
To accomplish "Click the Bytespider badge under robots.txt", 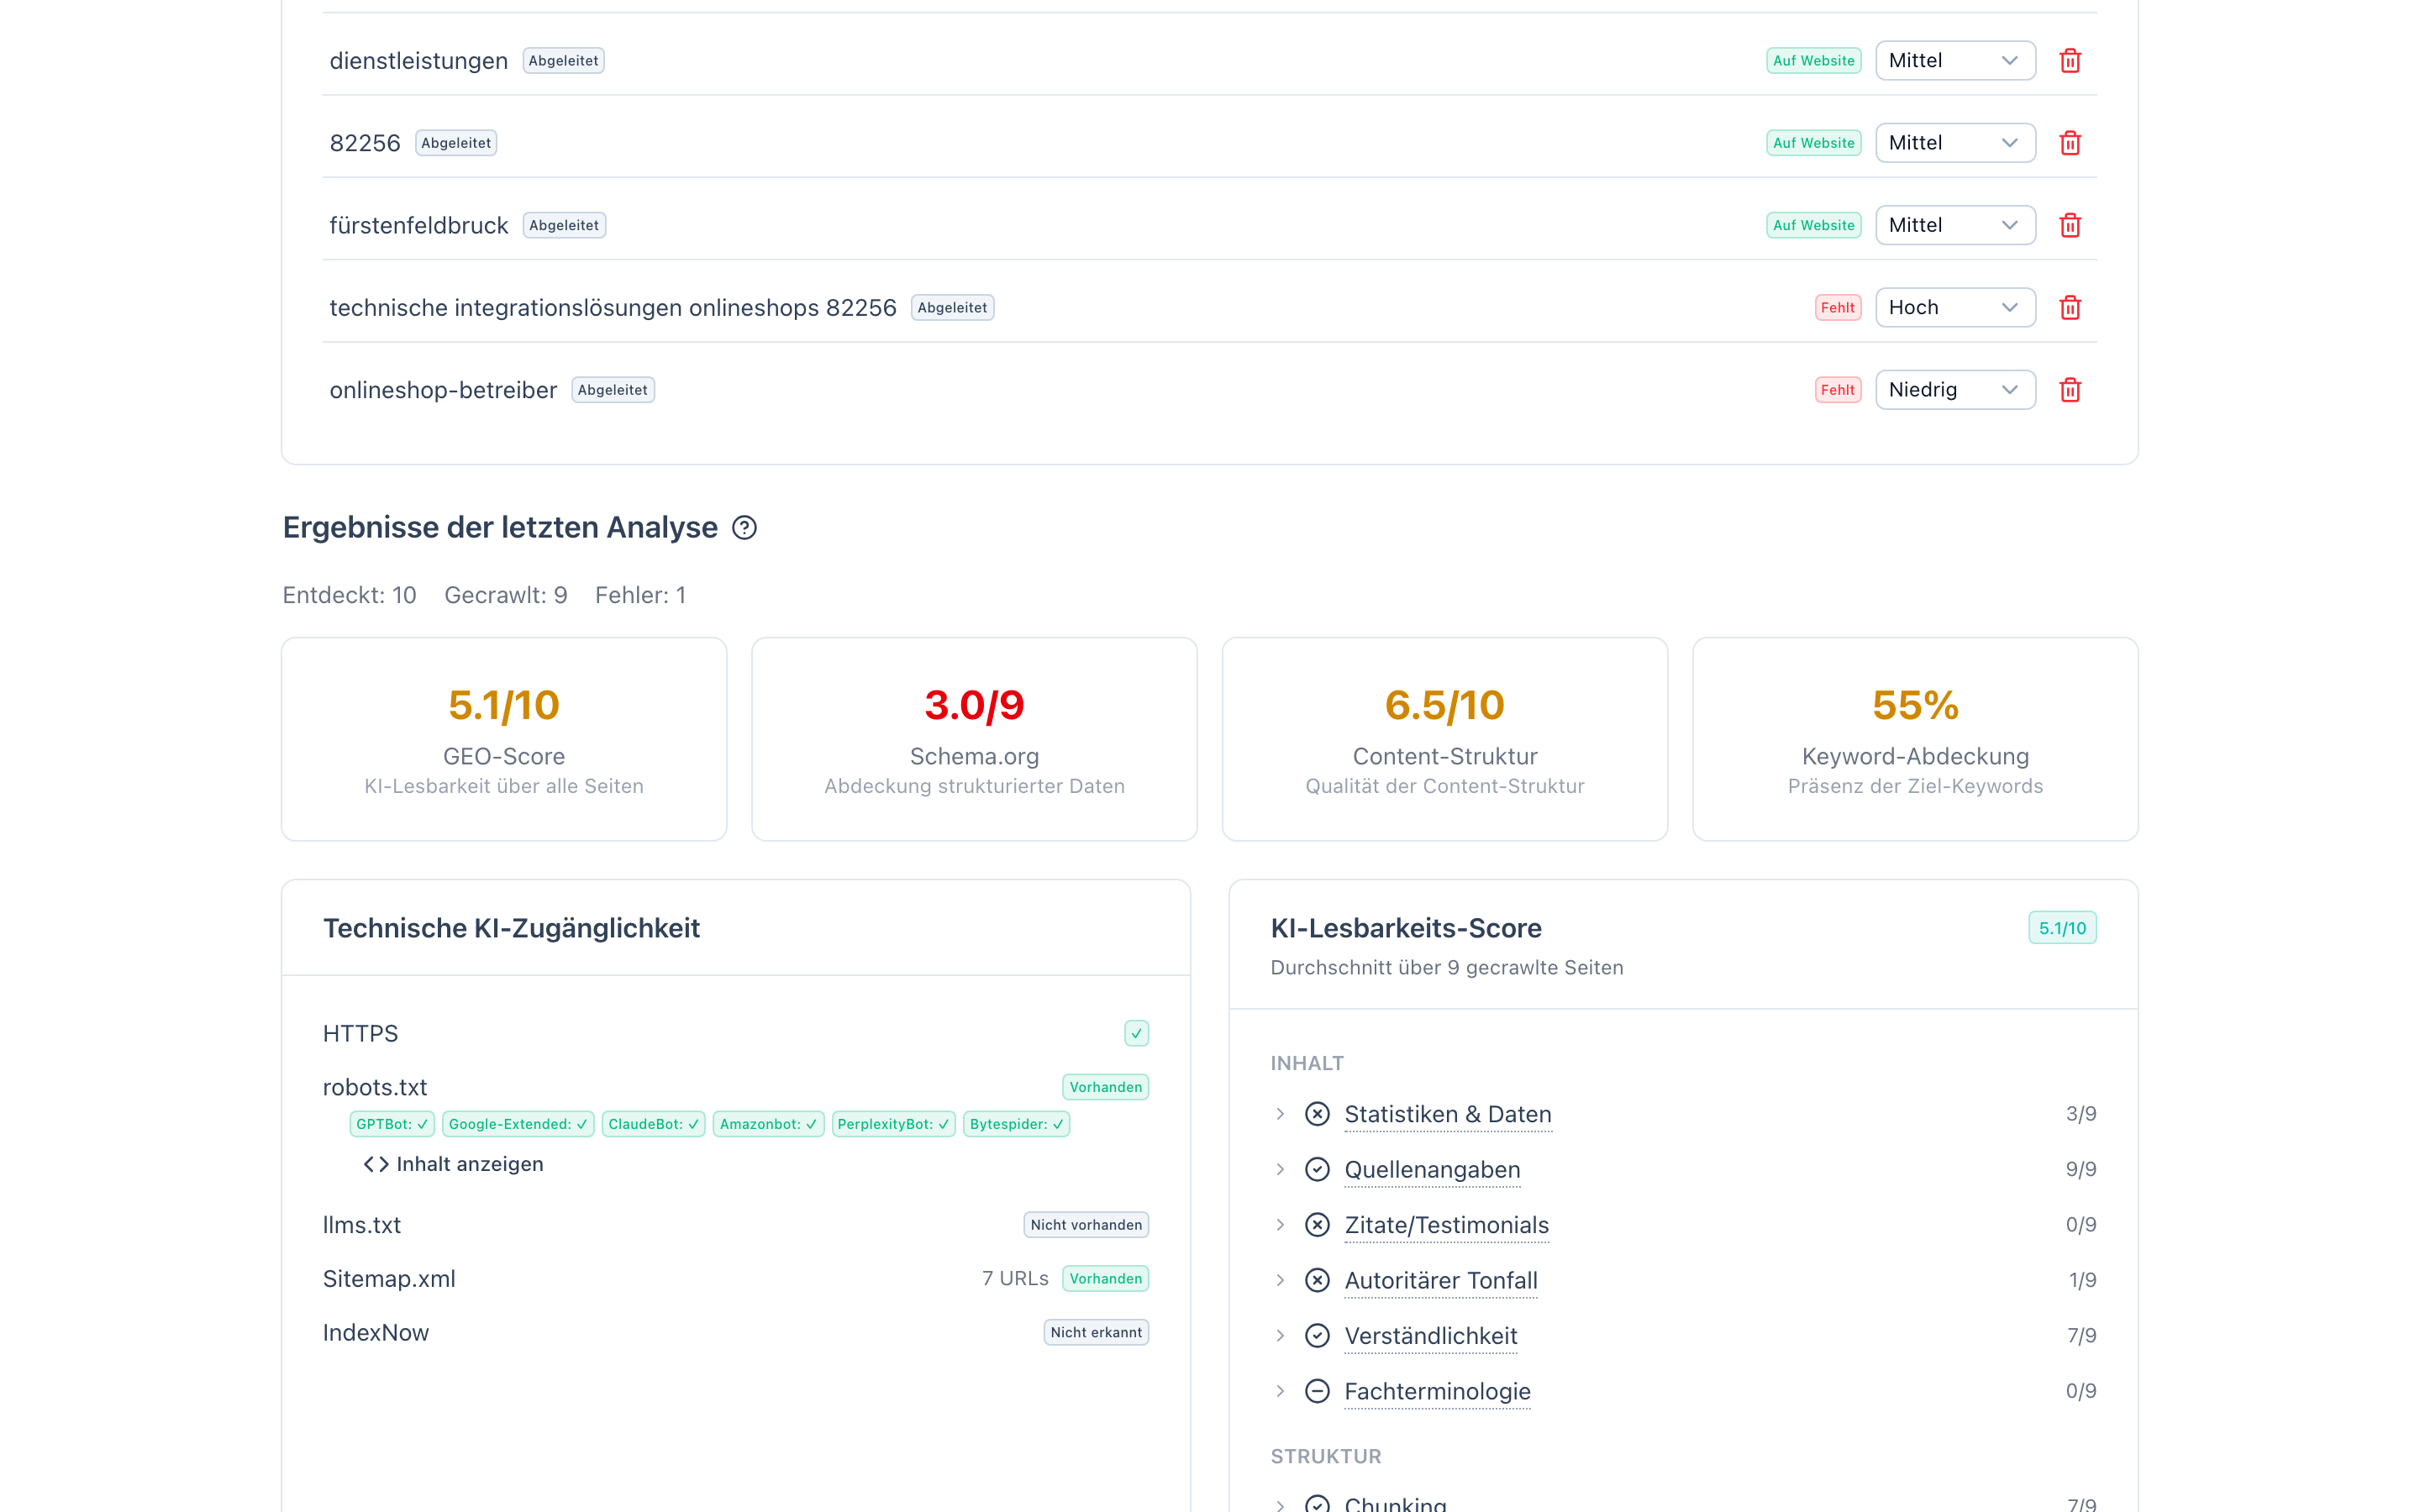I will tap(1016, 1124).
